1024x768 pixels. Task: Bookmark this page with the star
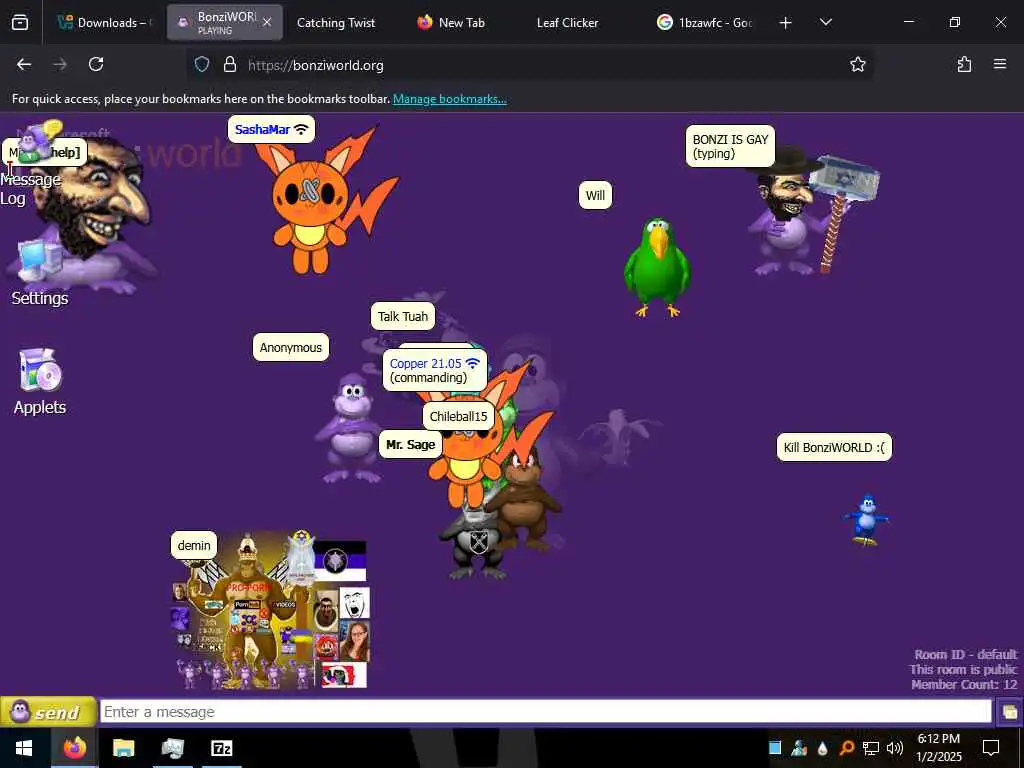tap(857, 64)
